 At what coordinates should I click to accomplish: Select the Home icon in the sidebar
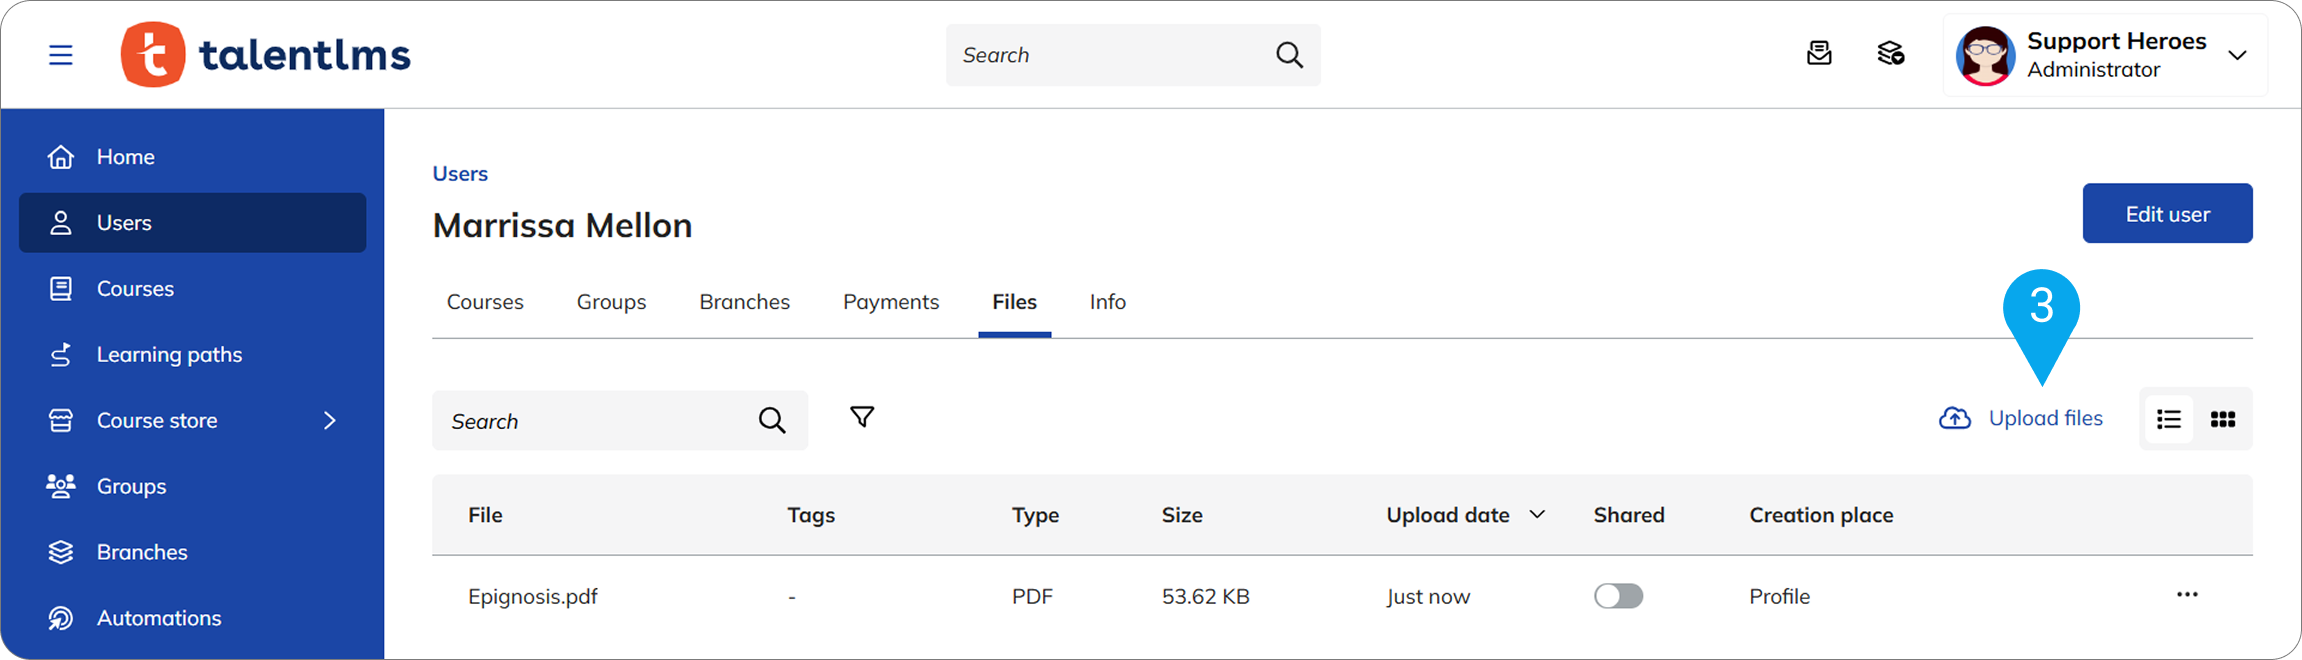[60, 156]
